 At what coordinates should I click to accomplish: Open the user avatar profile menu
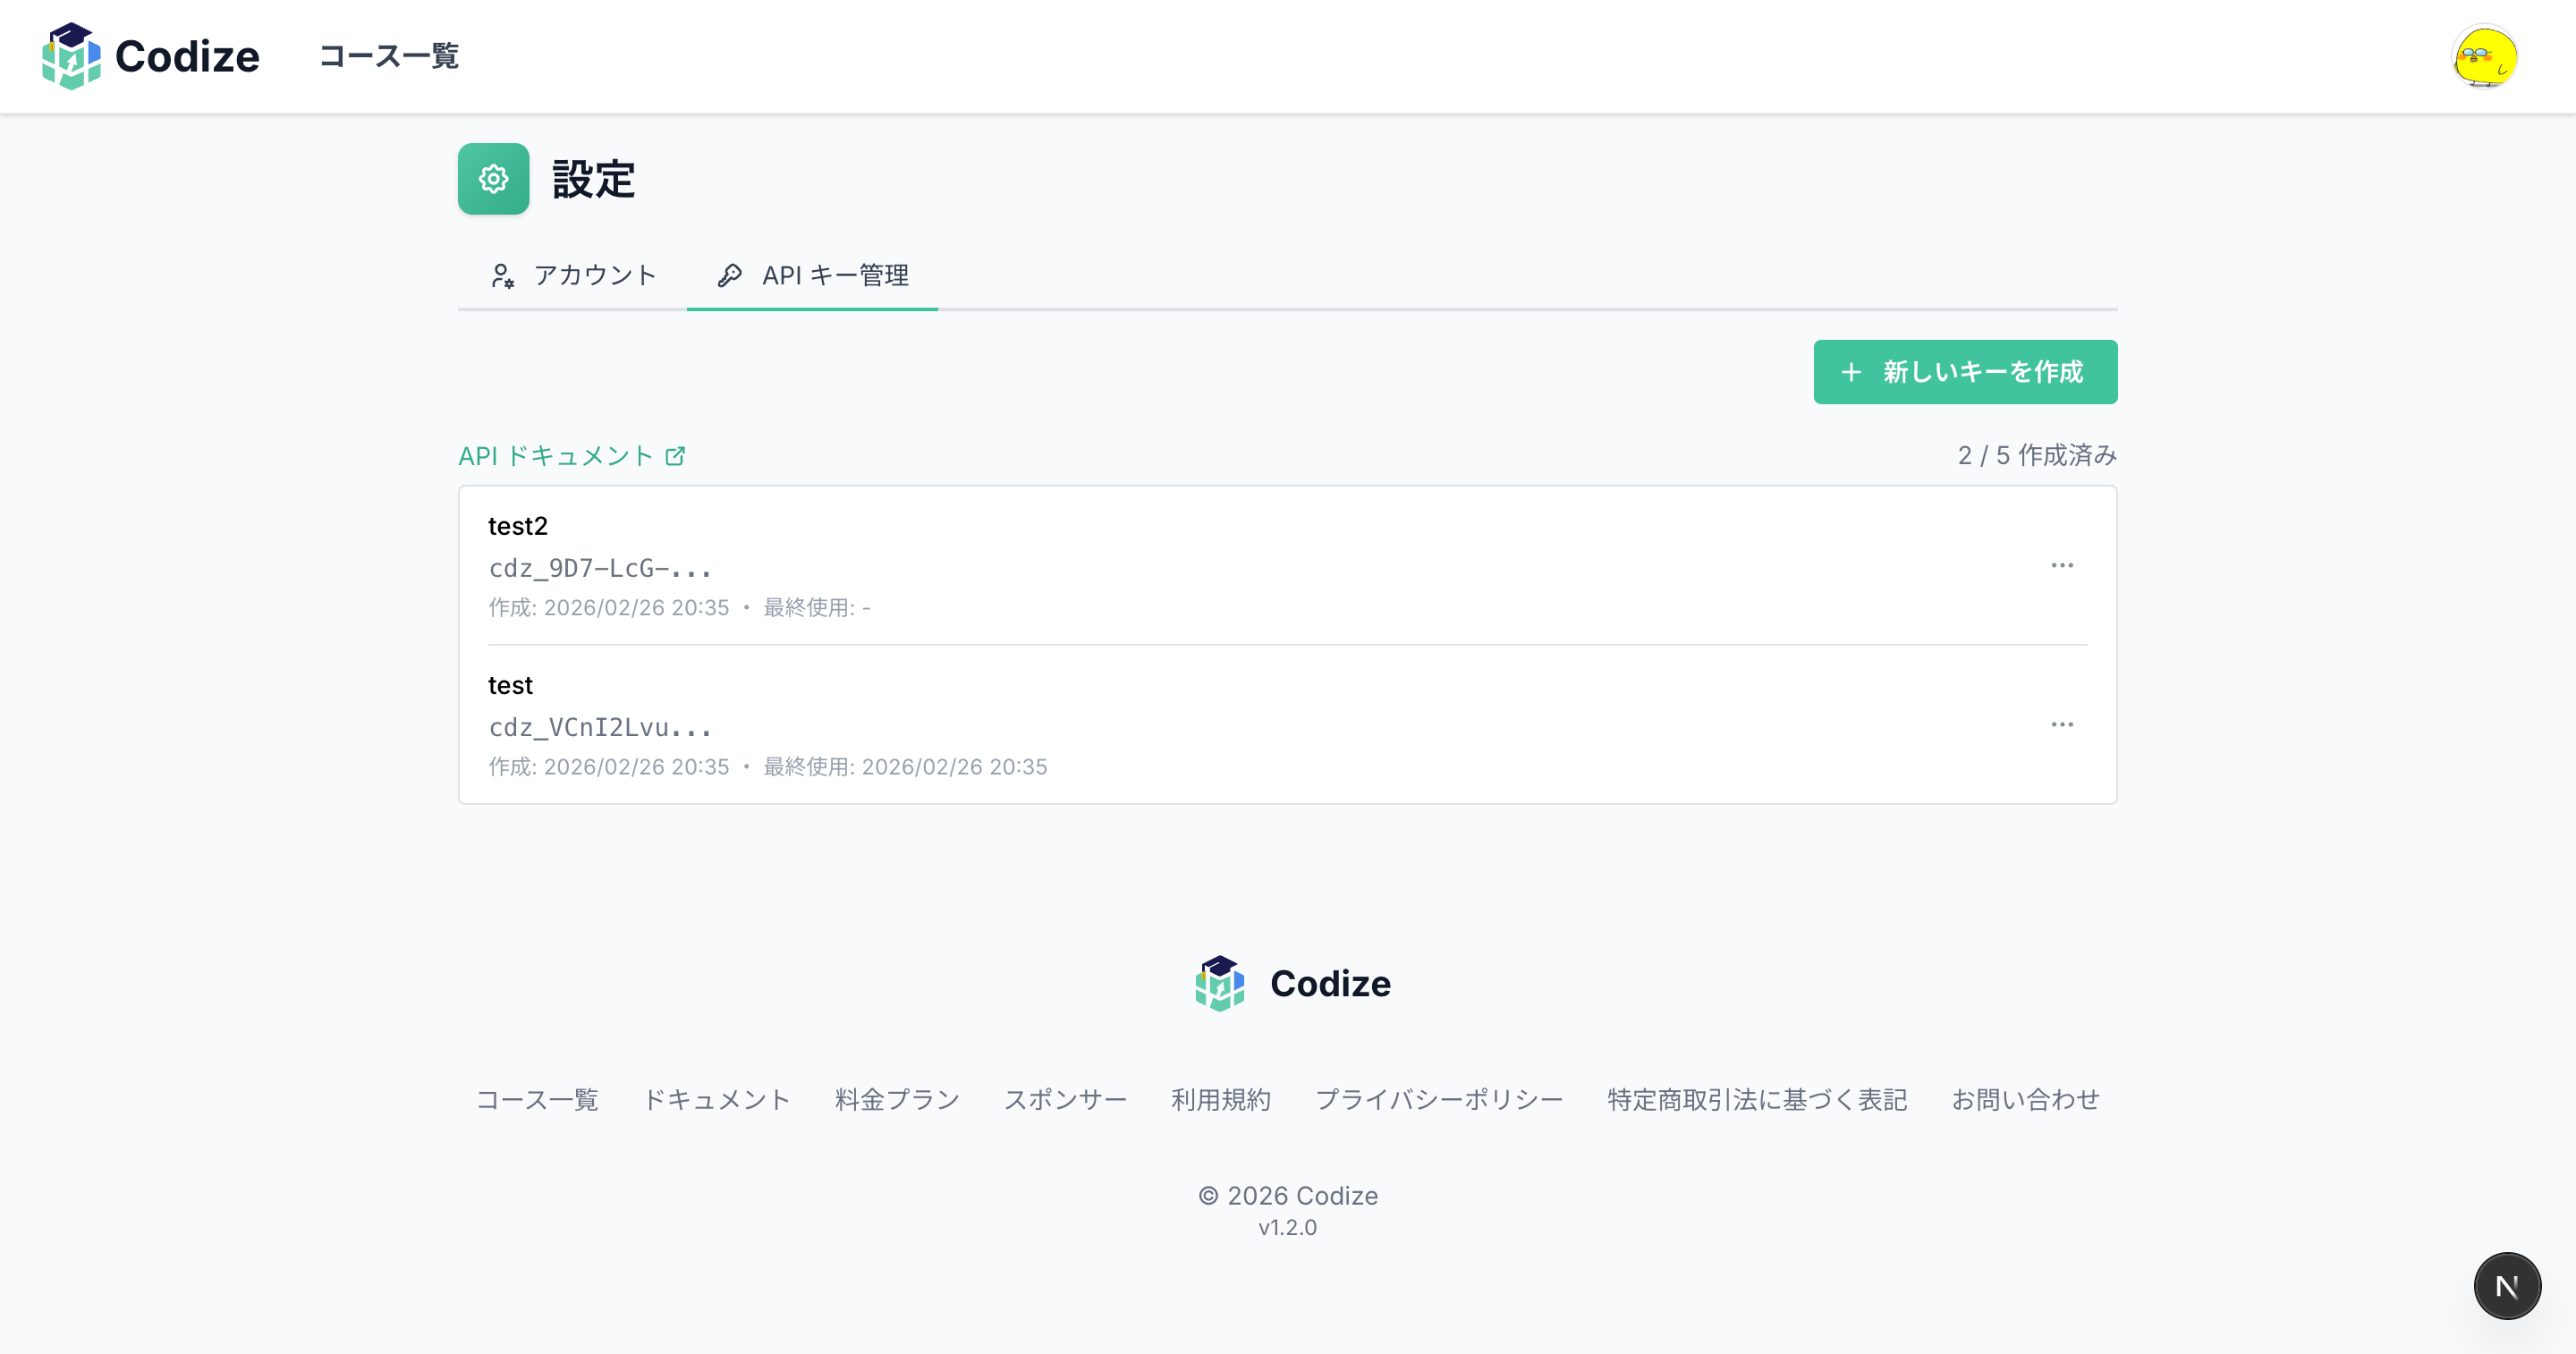coord(2484,57)
